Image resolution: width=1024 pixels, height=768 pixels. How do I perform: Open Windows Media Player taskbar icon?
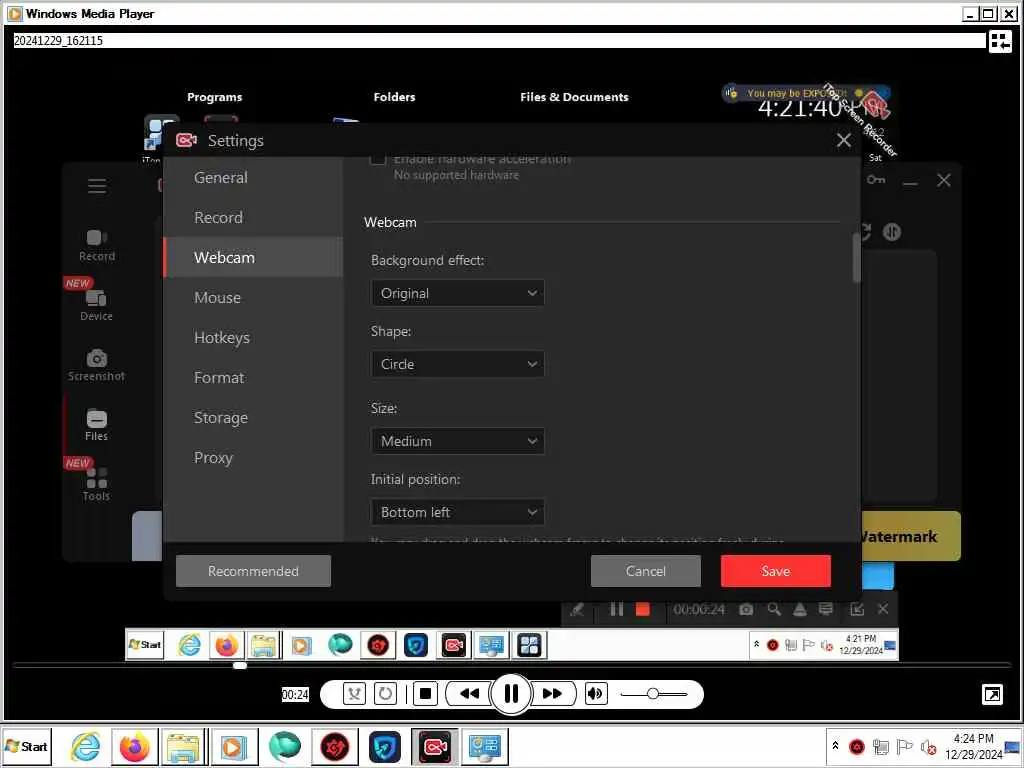pos(232,746)
